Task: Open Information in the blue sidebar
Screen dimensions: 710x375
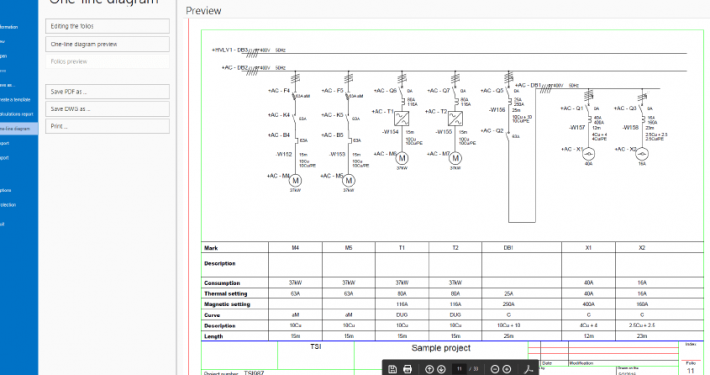Action: 9,27
